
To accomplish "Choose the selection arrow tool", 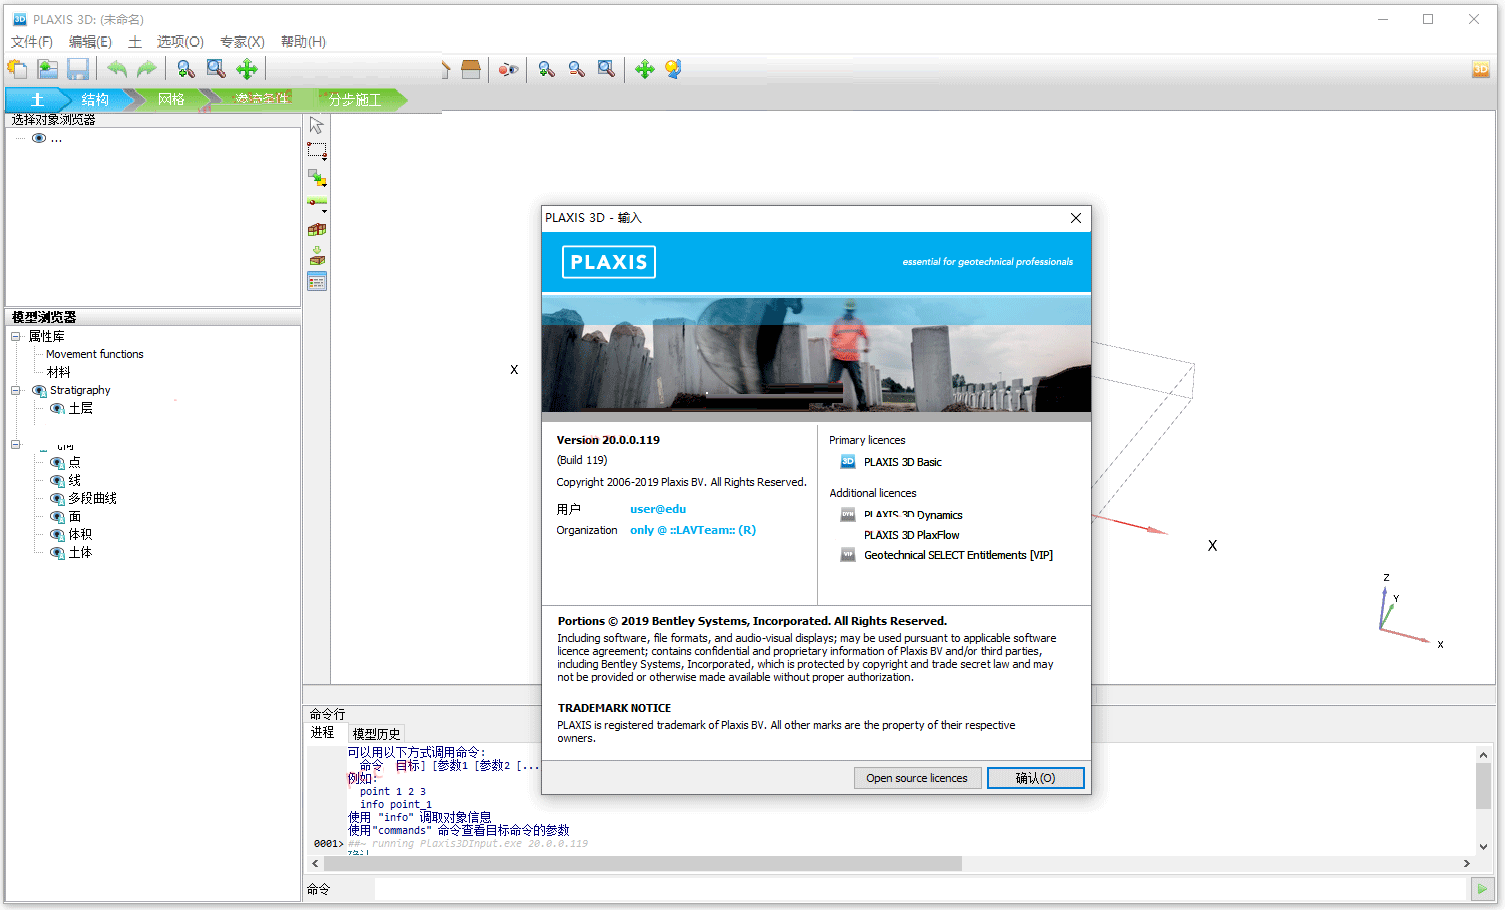I will 315,123.
